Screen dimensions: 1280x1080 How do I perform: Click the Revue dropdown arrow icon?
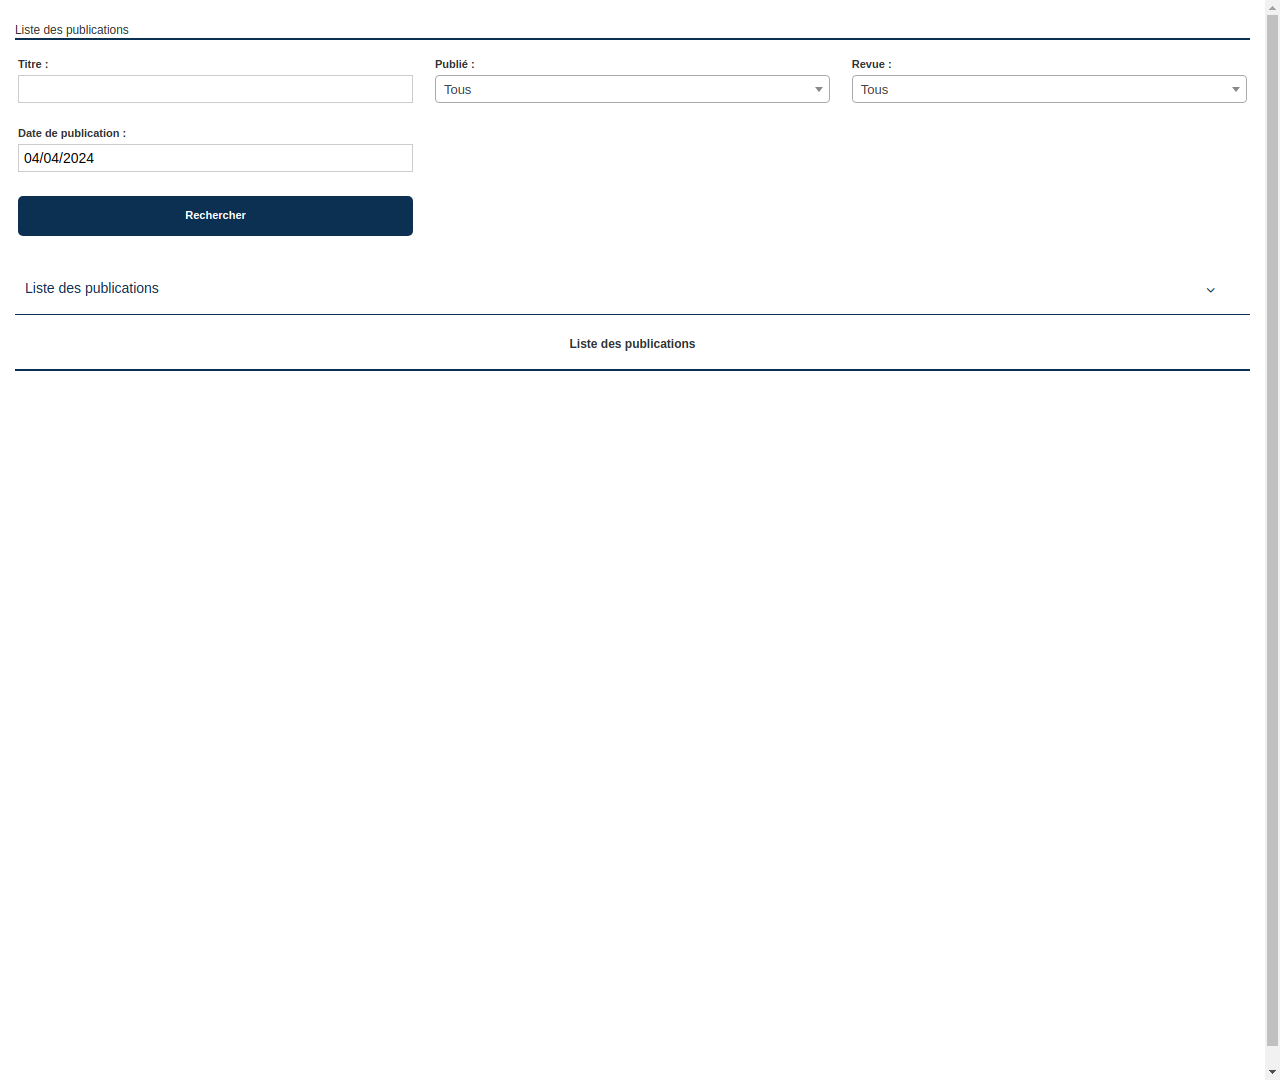click(x=1235, y=89)
